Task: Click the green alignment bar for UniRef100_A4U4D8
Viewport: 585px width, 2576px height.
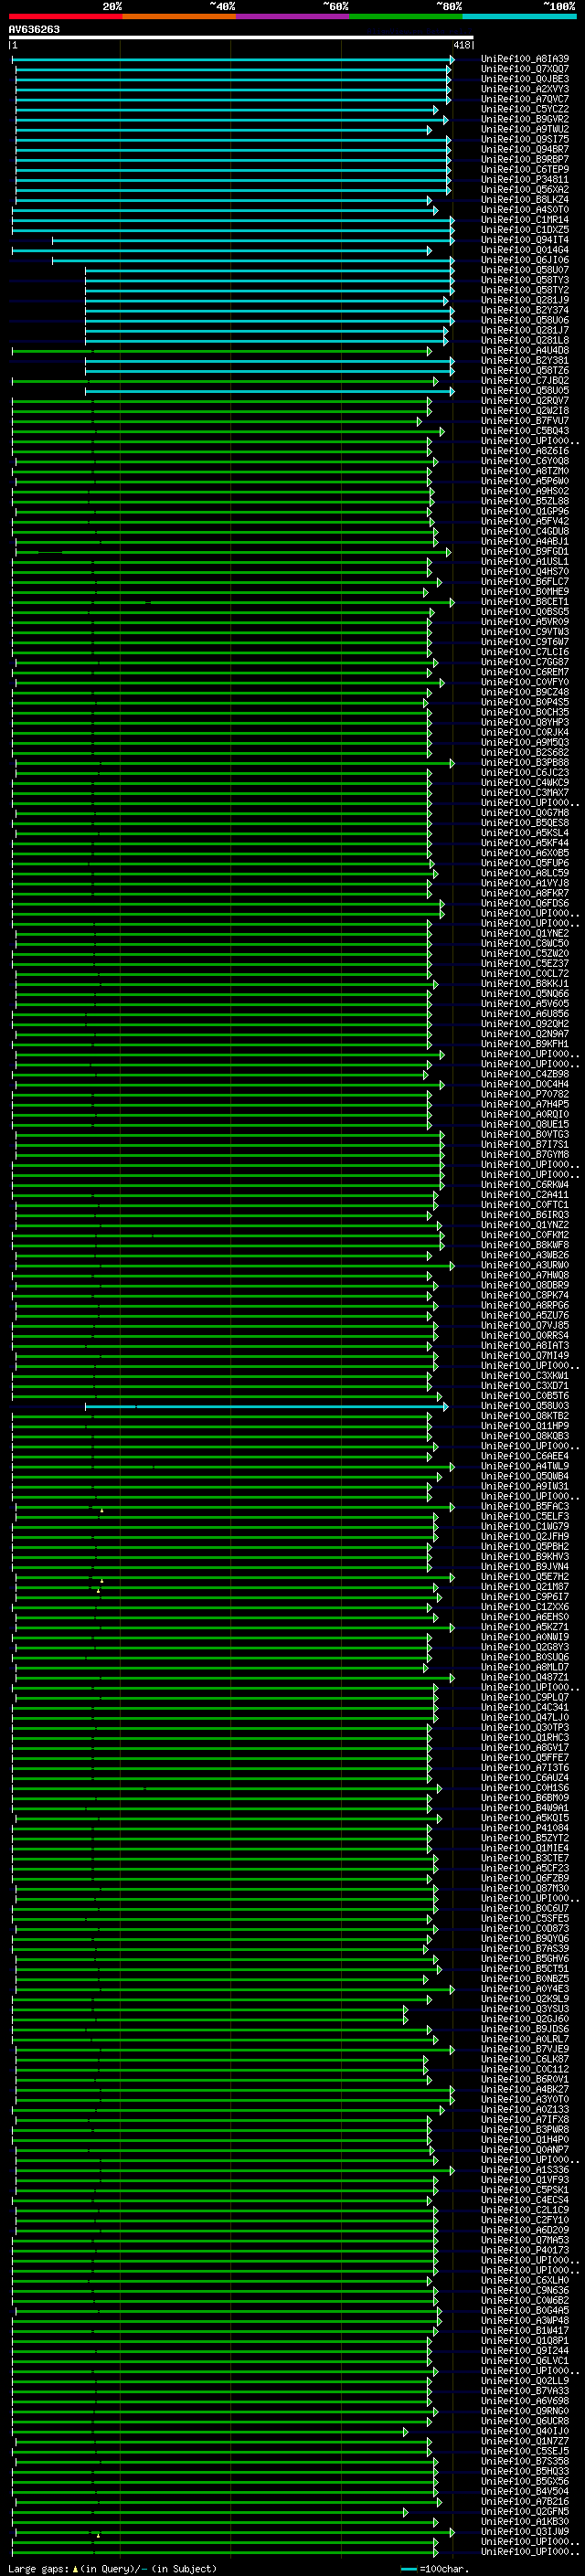Action: (x=222, y=351)
